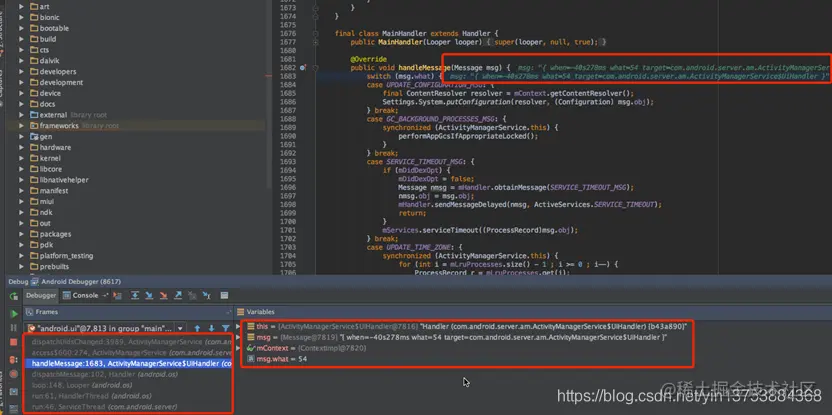Select the development folder
832x415 pixels.
56,82
